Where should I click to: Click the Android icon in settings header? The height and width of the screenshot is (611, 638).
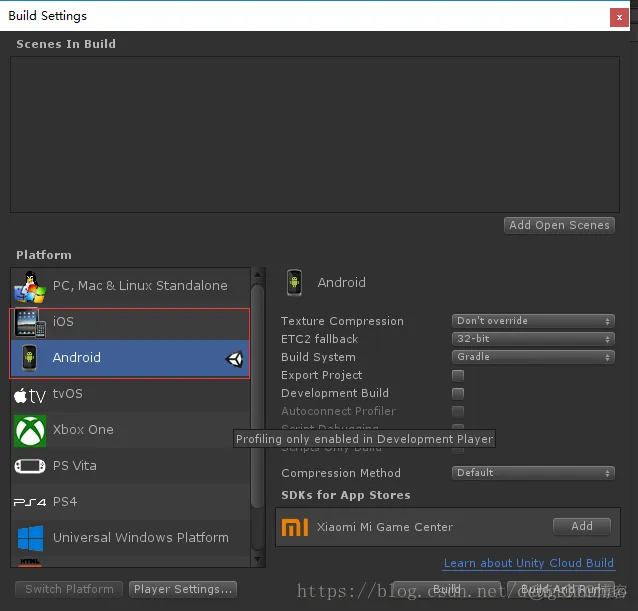(x=294, y=283)
